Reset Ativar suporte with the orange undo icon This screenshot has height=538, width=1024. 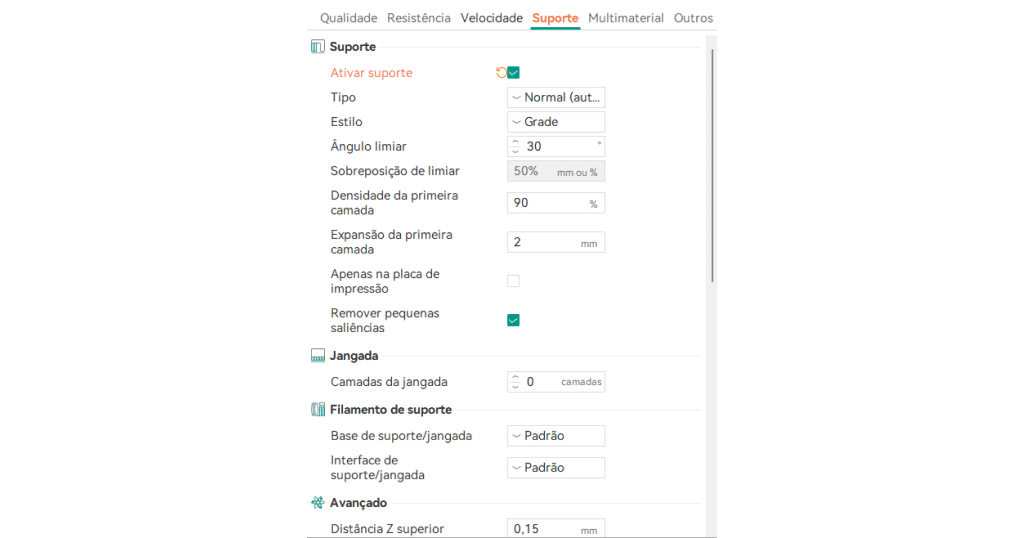[x=501, y=72]
